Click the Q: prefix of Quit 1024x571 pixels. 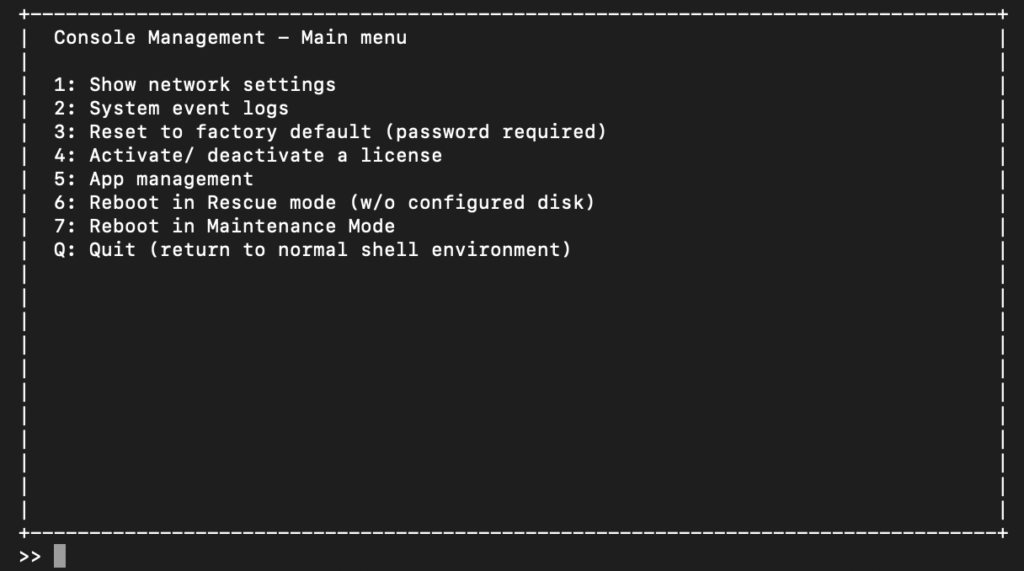click(x=65, y=250)
